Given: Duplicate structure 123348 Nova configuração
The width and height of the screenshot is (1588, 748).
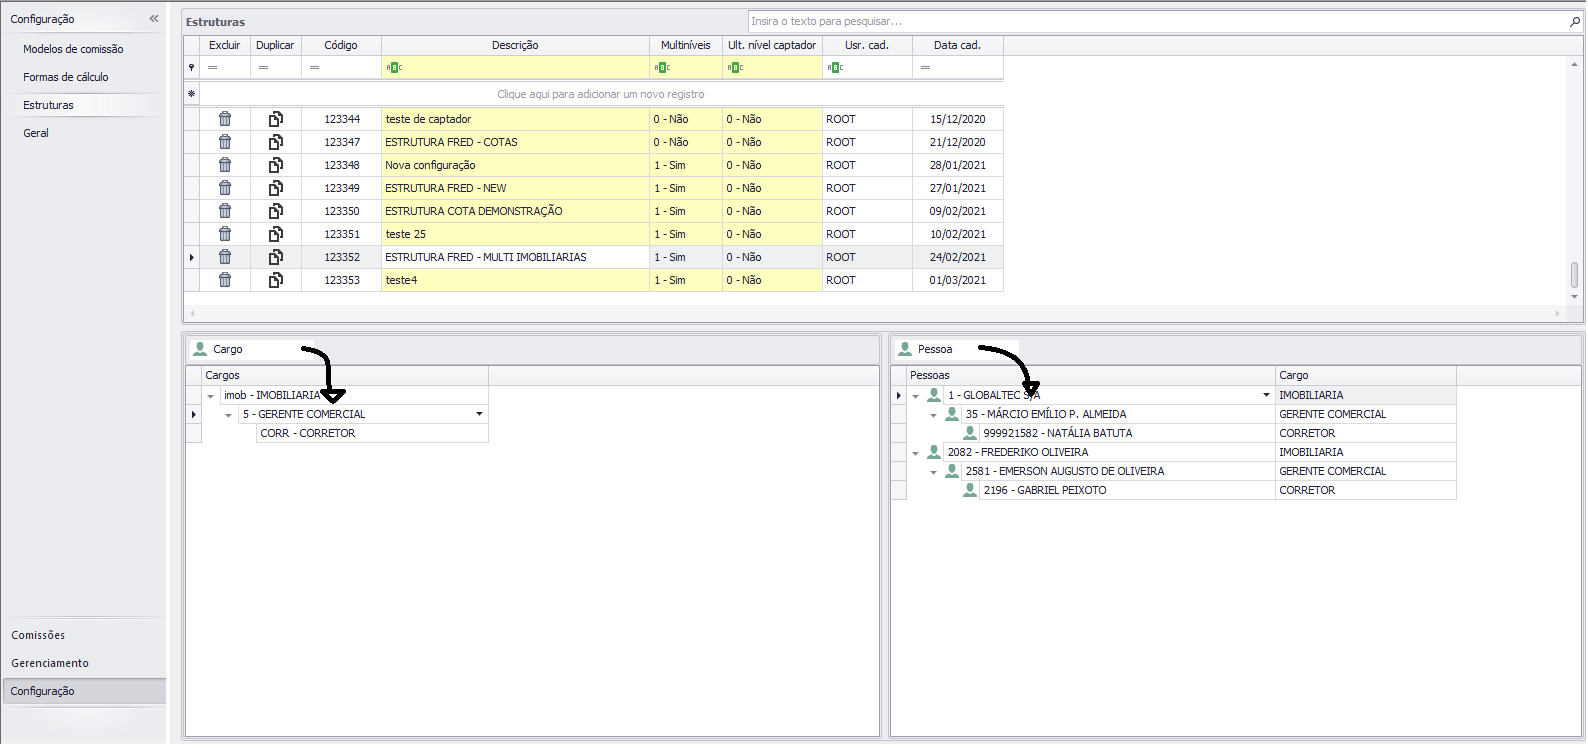Looking at the screenshot, I should 275,165.
